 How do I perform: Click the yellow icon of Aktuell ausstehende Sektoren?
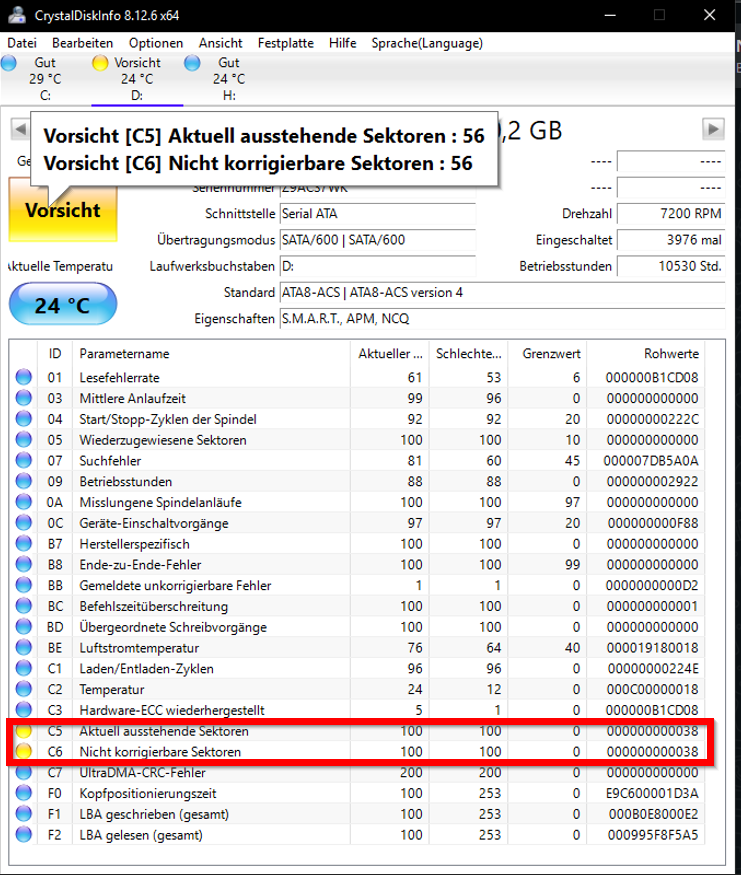coord(23,730)
